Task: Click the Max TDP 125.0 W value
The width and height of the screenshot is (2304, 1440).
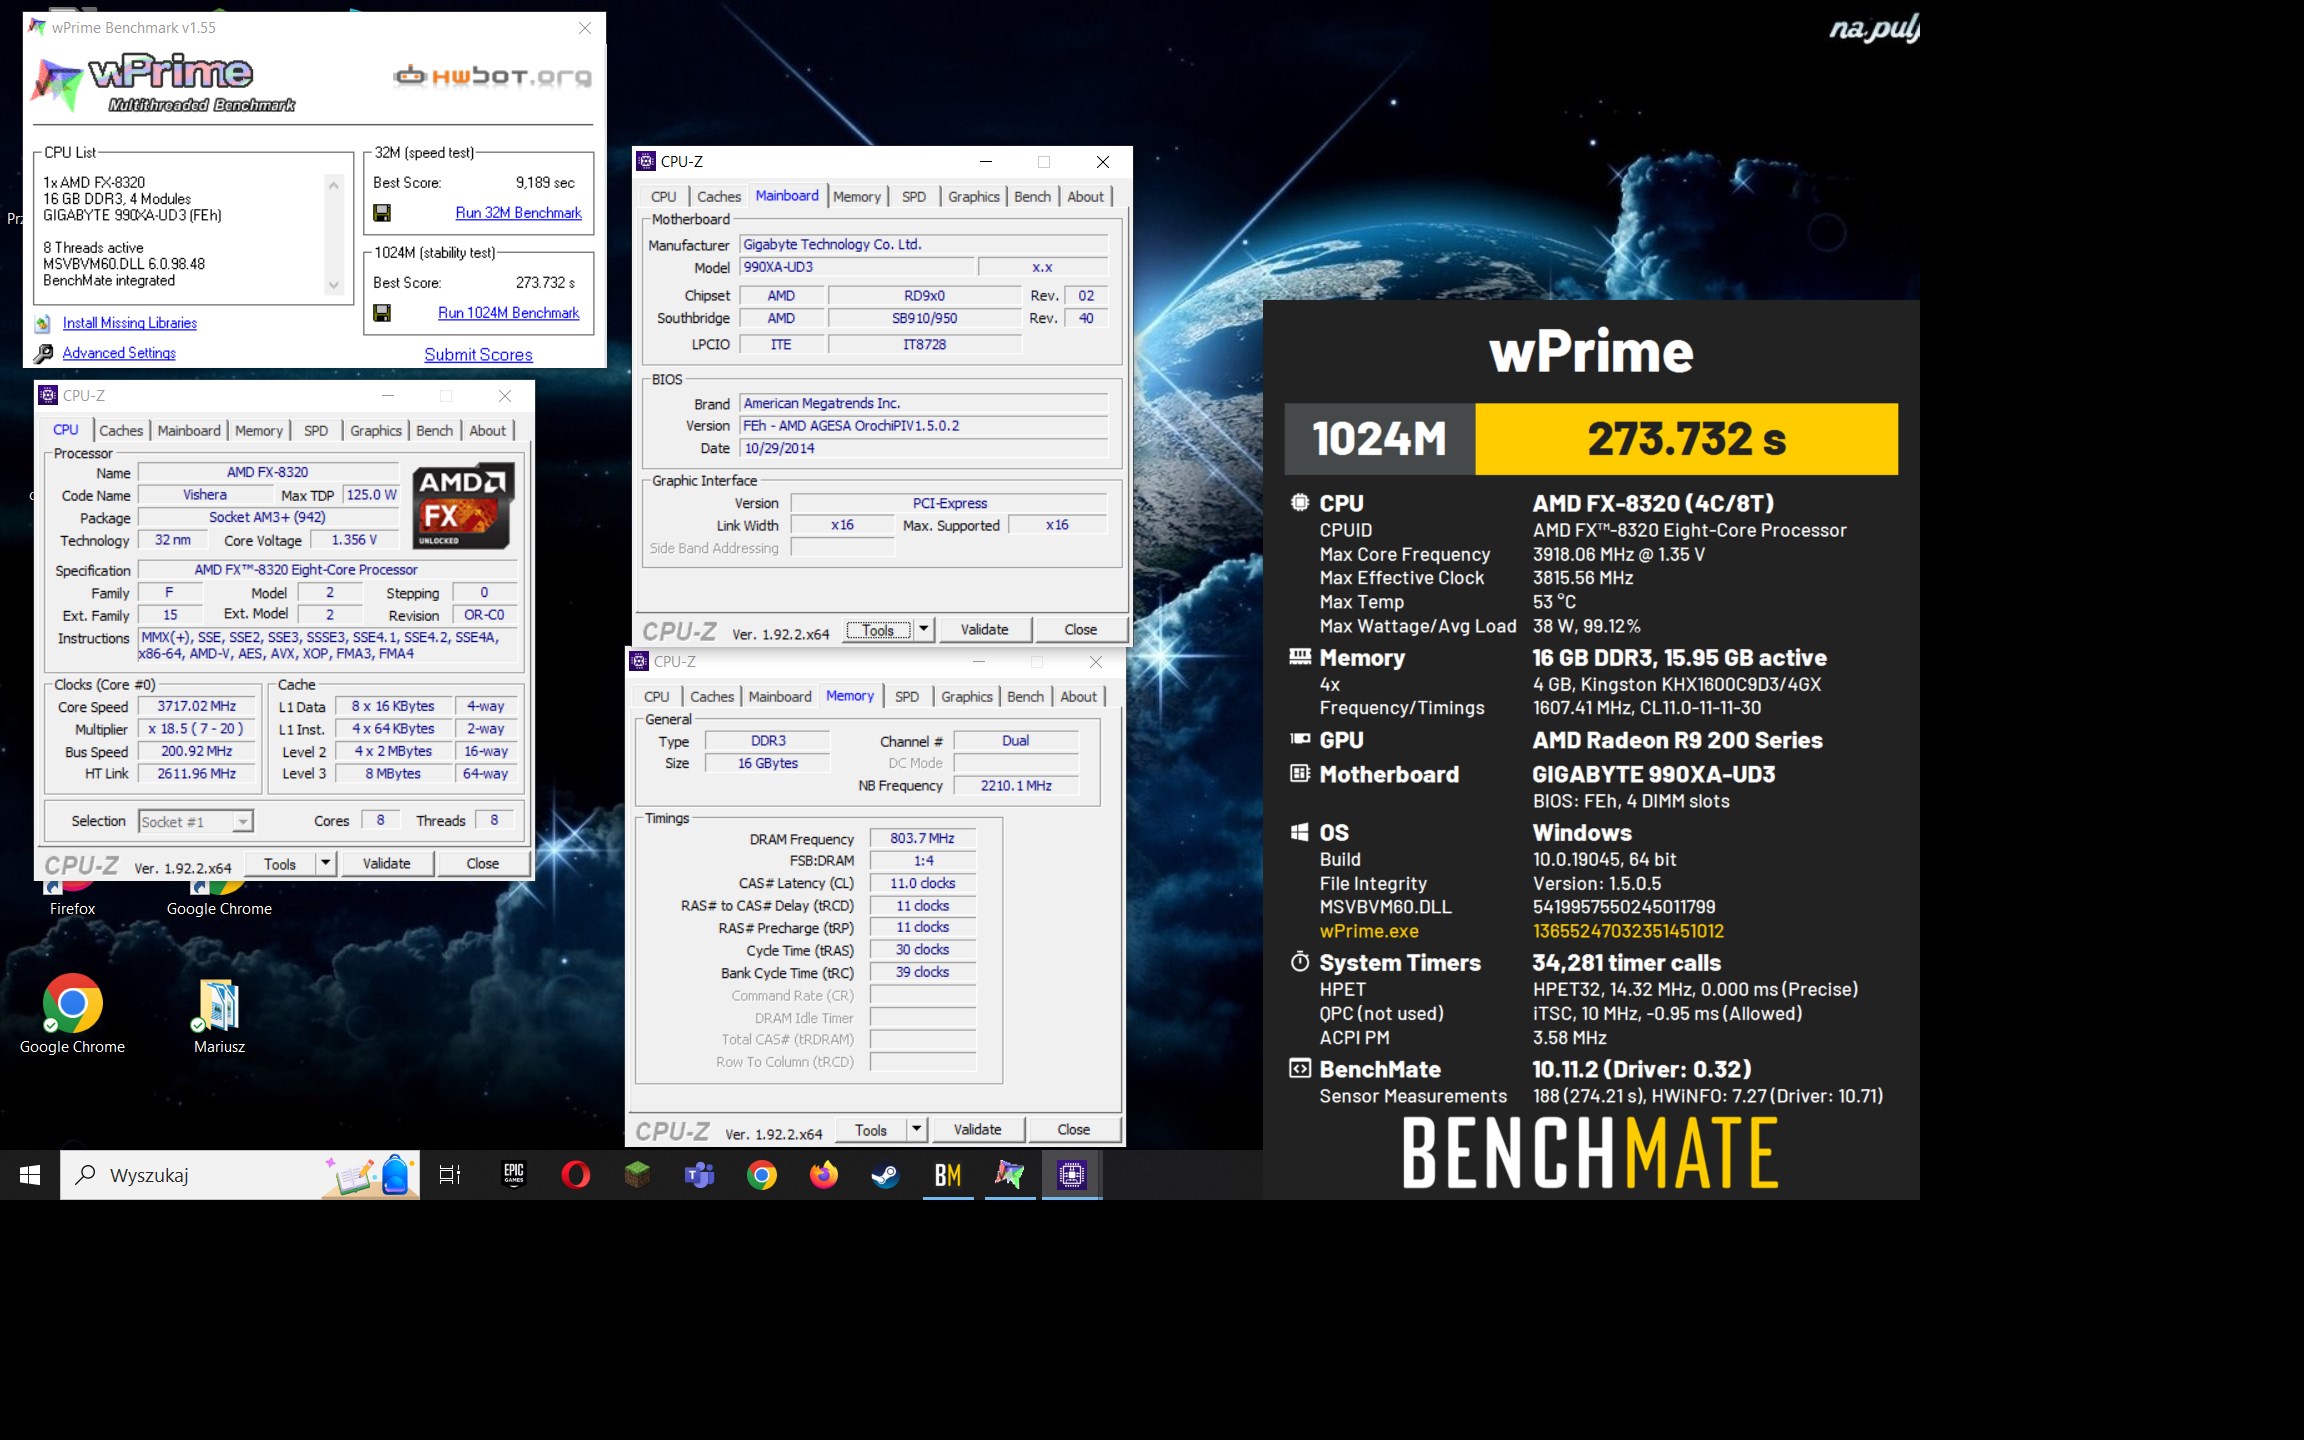Action: click(371, 494)
